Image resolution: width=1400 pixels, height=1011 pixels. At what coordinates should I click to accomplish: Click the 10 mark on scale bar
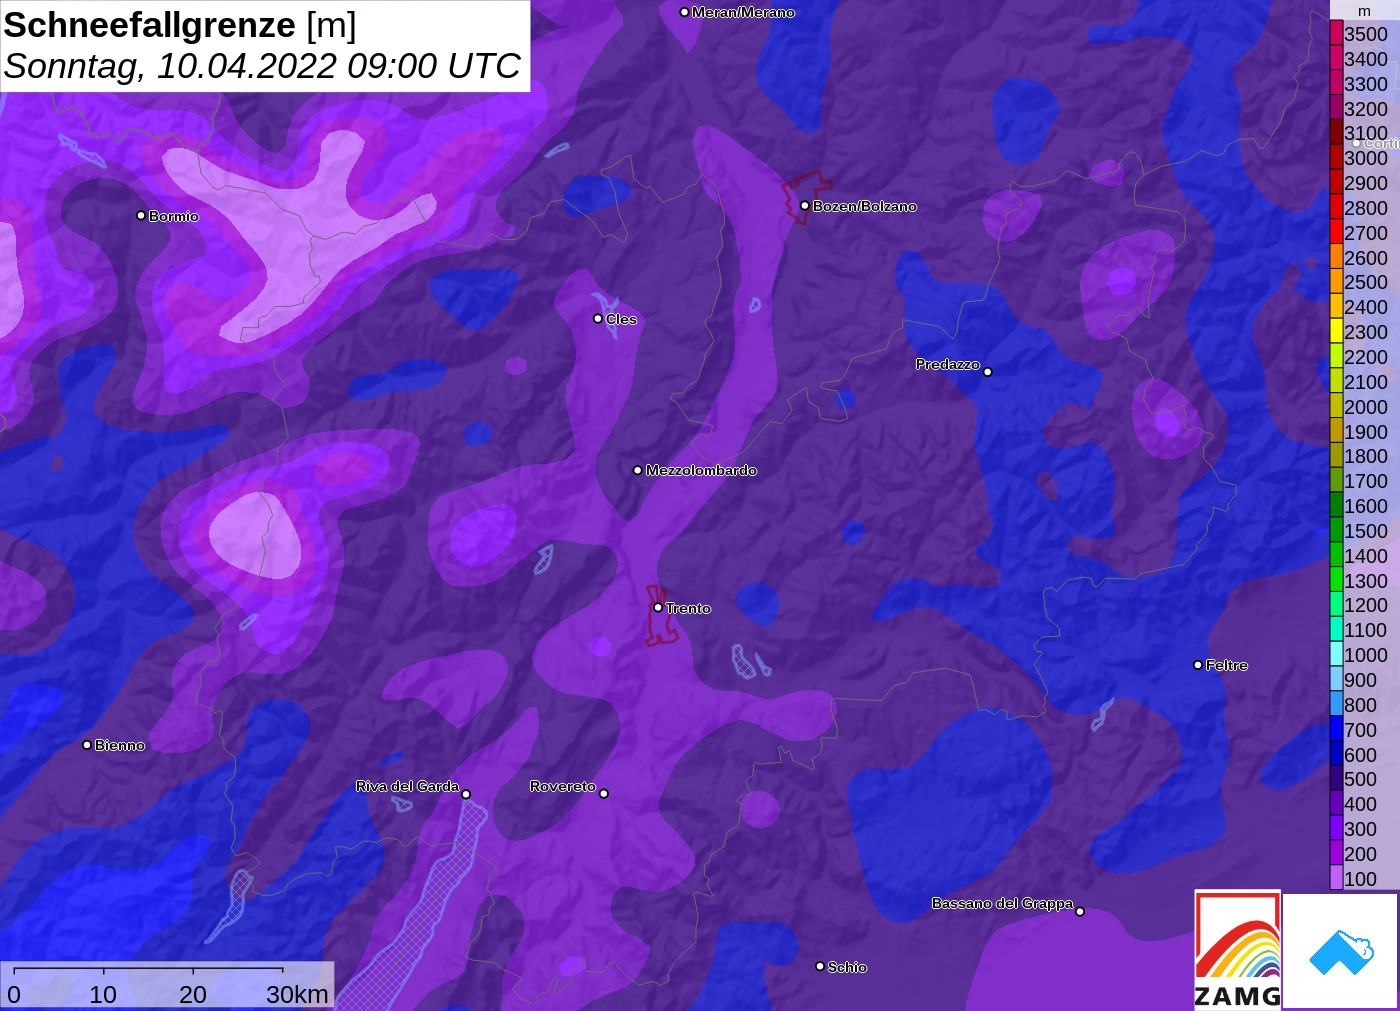(103, 994)
